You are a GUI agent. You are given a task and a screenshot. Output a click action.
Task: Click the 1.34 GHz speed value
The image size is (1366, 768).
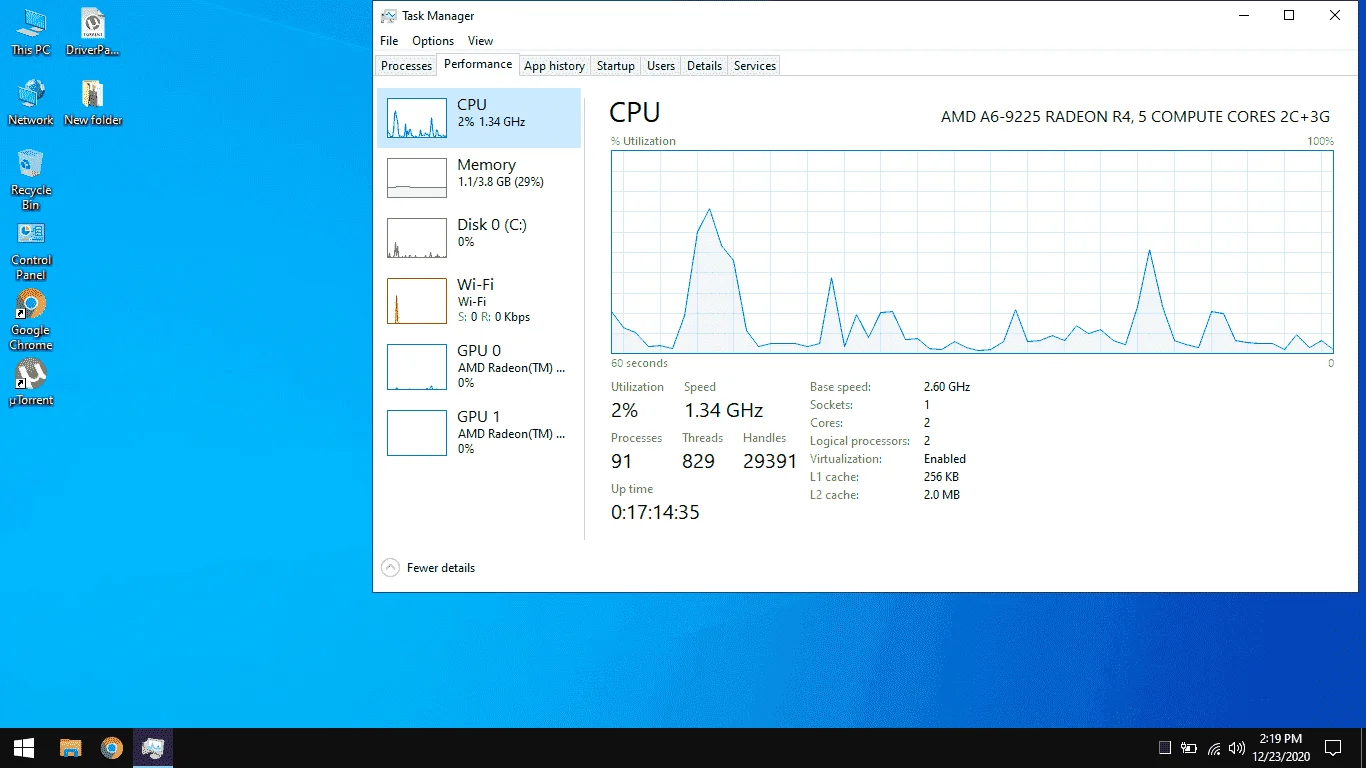click(724, 410)
